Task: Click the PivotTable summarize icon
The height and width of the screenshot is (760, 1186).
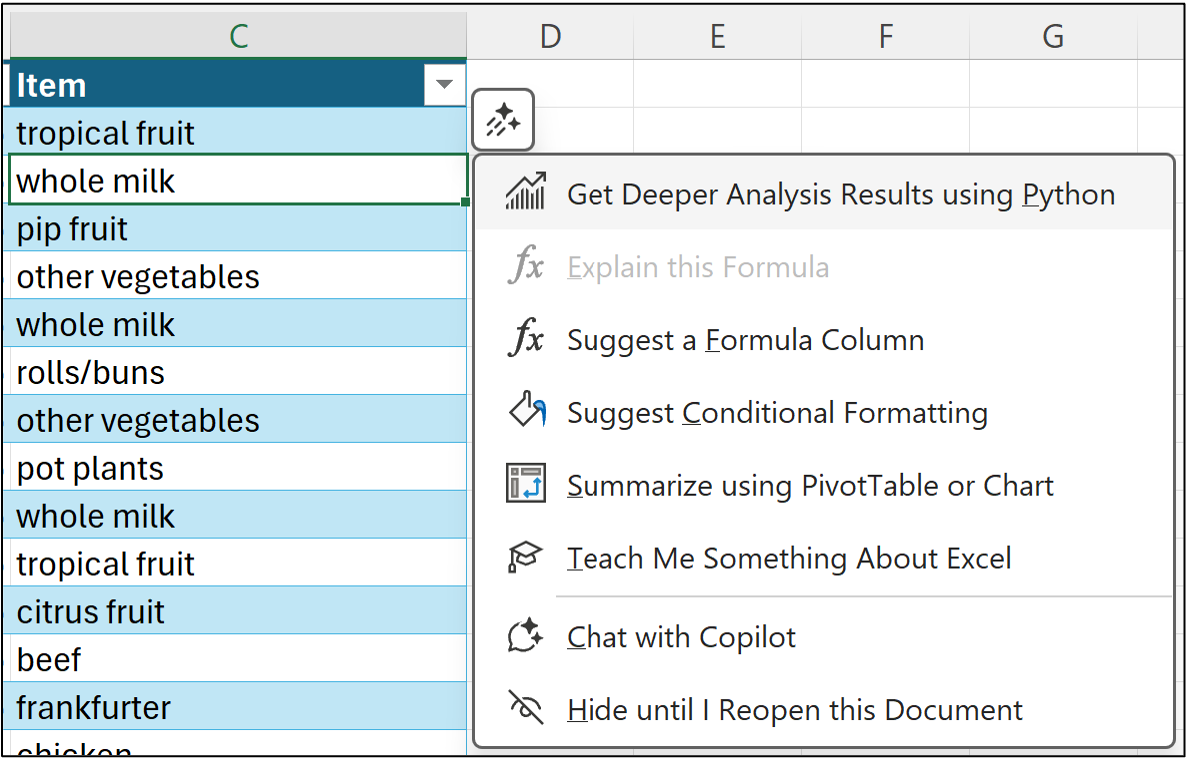Action: tap(526, 485)
